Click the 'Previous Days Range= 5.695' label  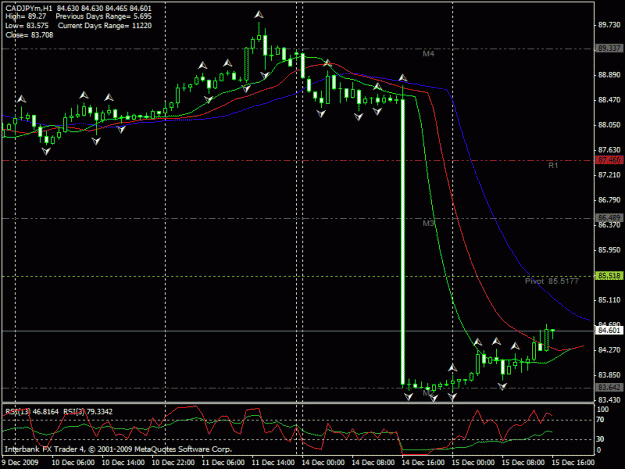click(x=104, y=17)
